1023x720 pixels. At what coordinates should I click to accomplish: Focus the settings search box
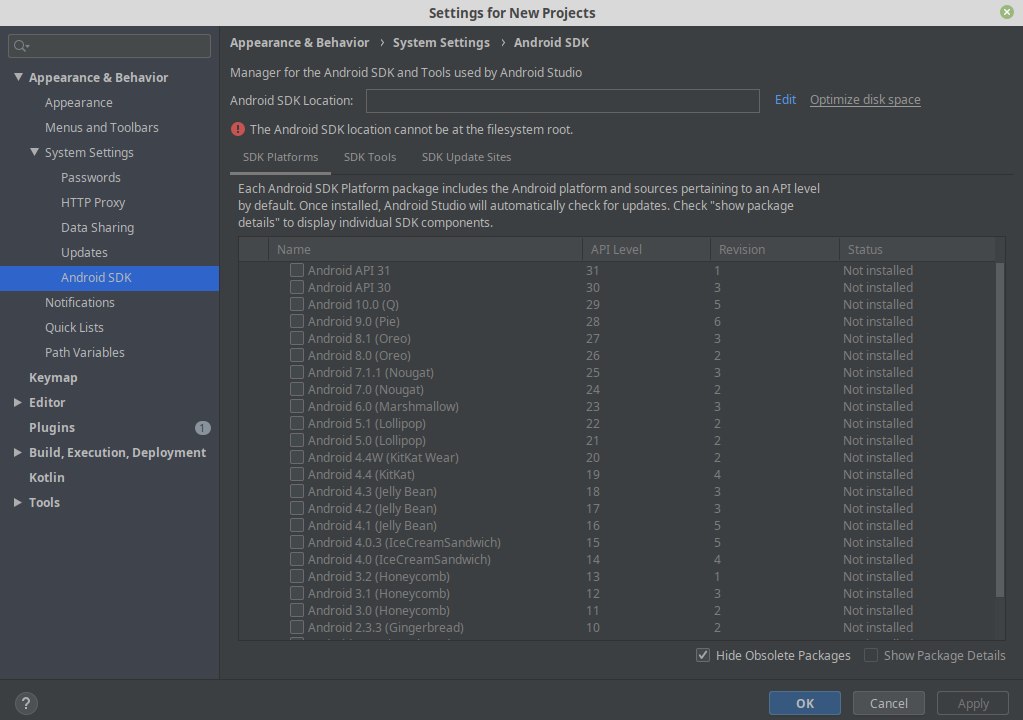coord(110,46)
